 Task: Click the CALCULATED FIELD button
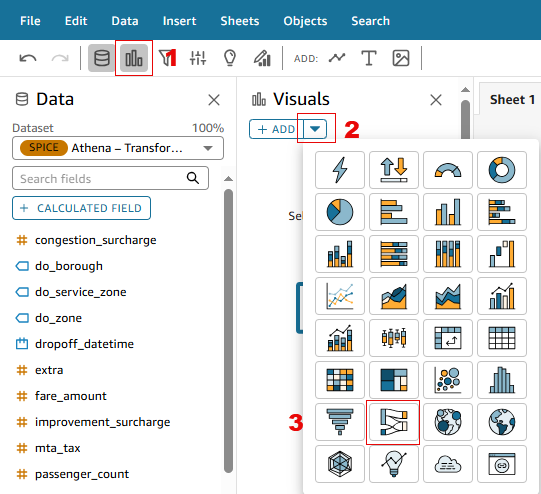(81, 208)
